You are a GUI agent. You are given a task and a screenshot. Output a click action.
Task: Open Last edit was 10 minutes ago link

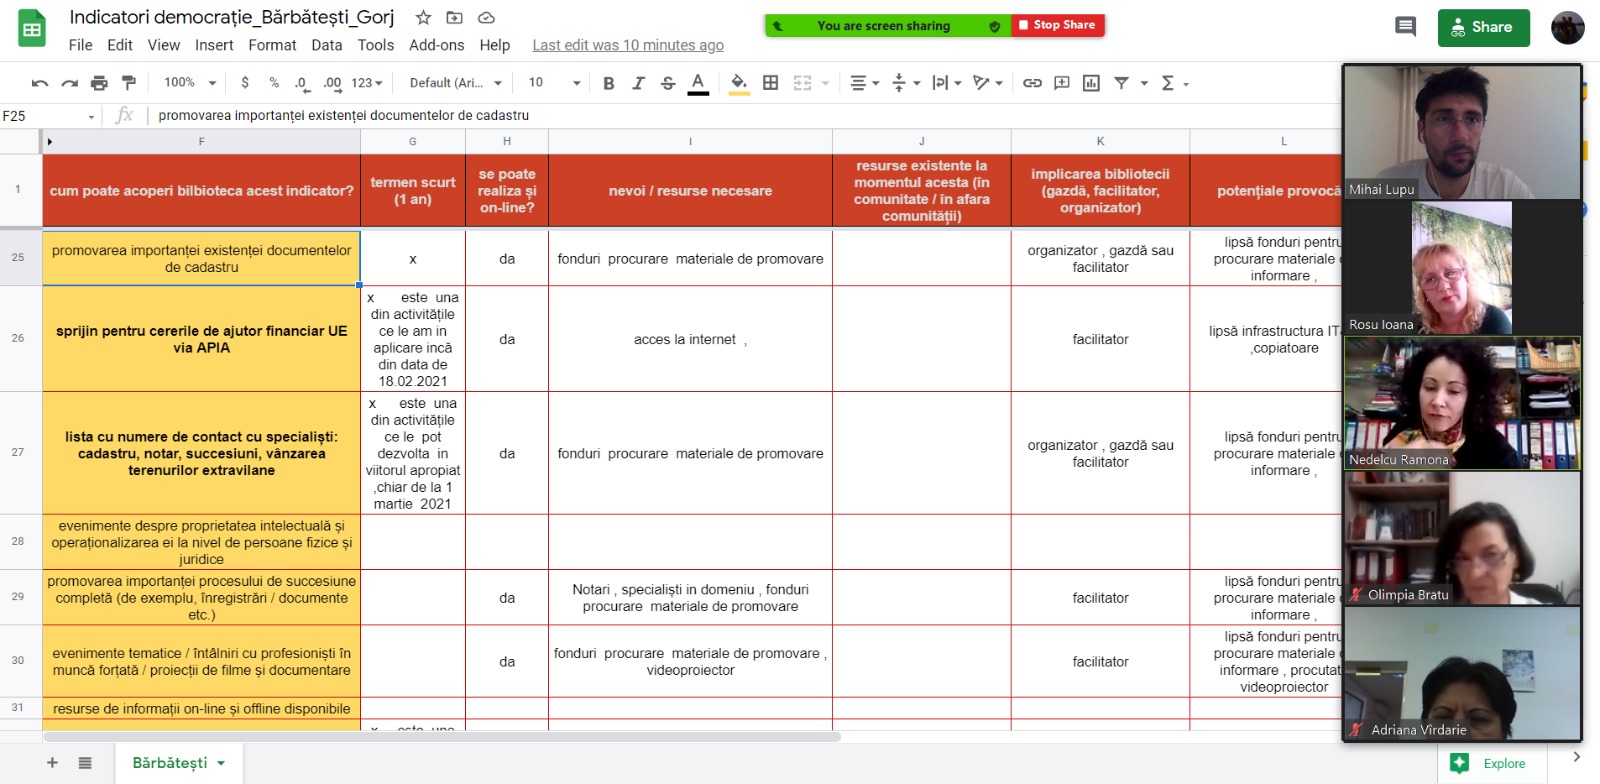(x=628, y=45)
